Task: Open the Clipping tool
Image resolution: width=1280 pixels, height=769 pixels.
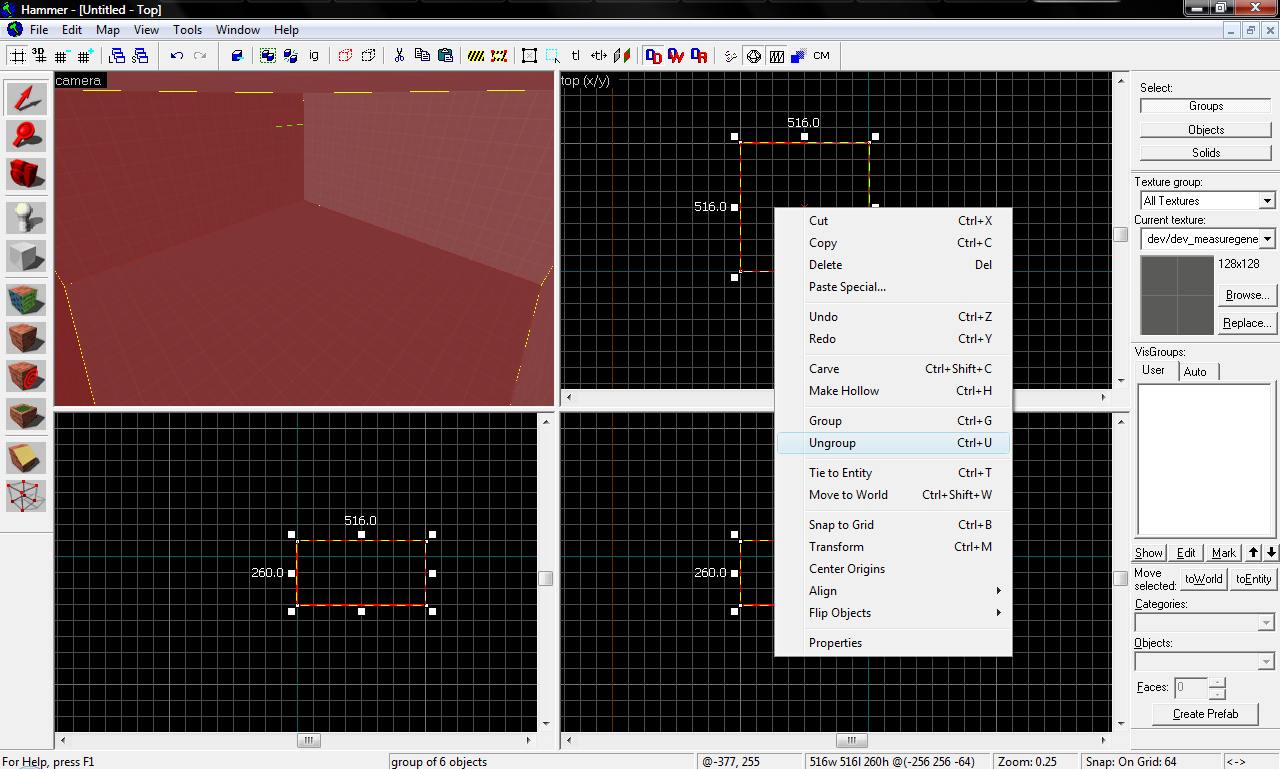Action: [x=27, y=458]
